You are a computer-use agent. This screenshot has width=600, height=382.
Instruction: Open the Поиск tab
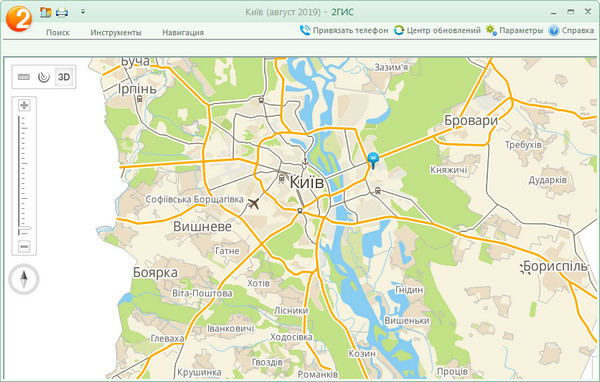(58, 33)
